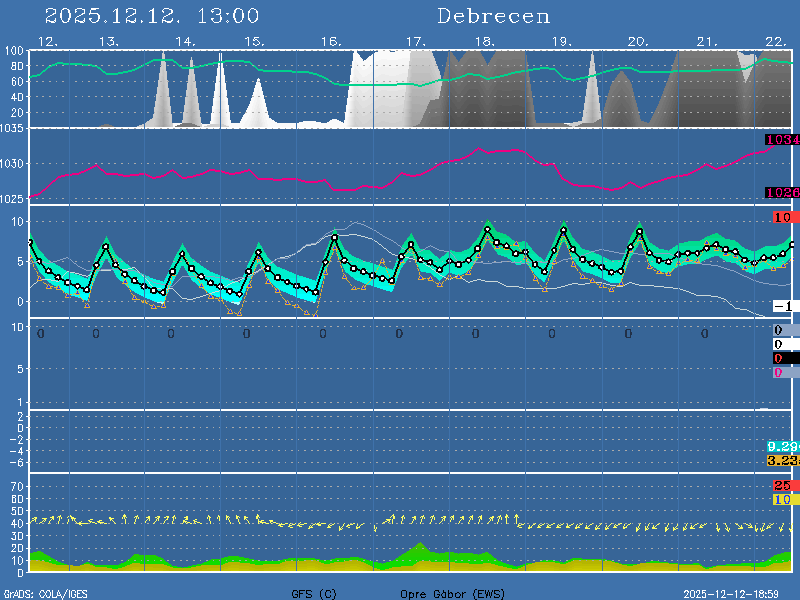Click the cyan 9.29 value label
Screen dimensions: 800x600
tap(782, 446)
